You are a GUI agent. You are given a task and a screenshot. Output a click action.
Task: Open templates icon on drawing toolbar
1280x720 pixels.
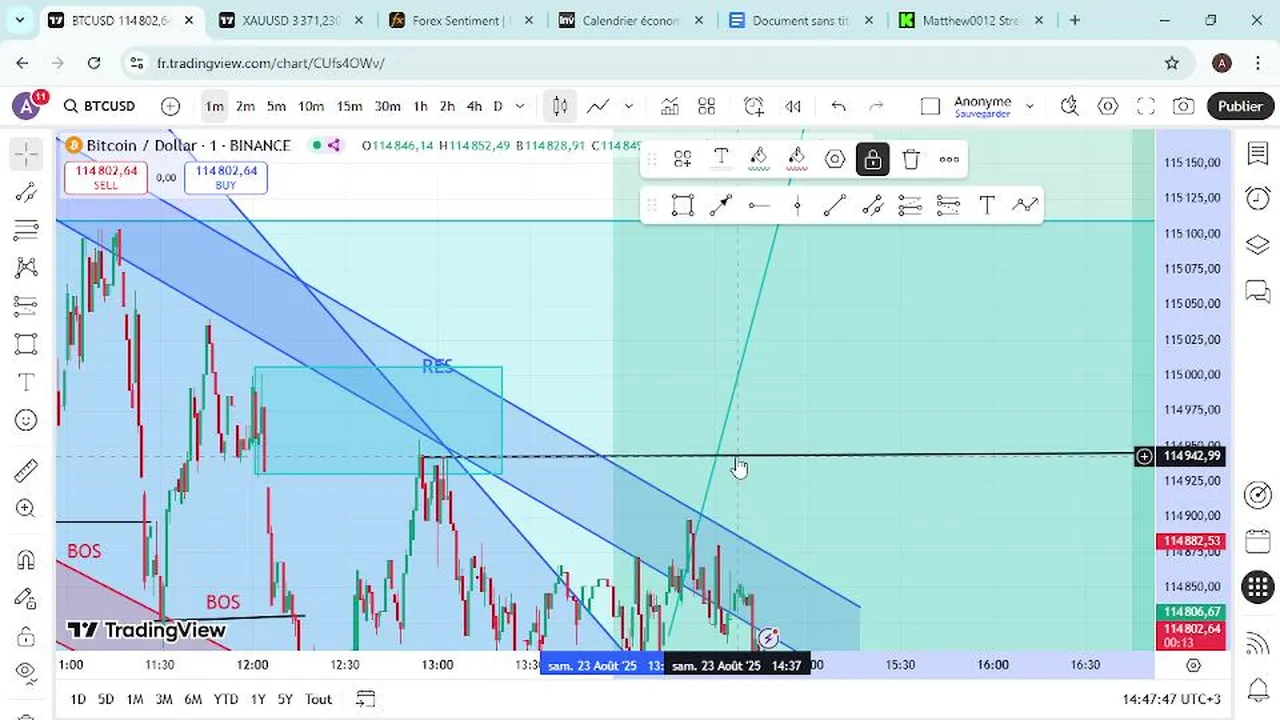click(683, 159)
